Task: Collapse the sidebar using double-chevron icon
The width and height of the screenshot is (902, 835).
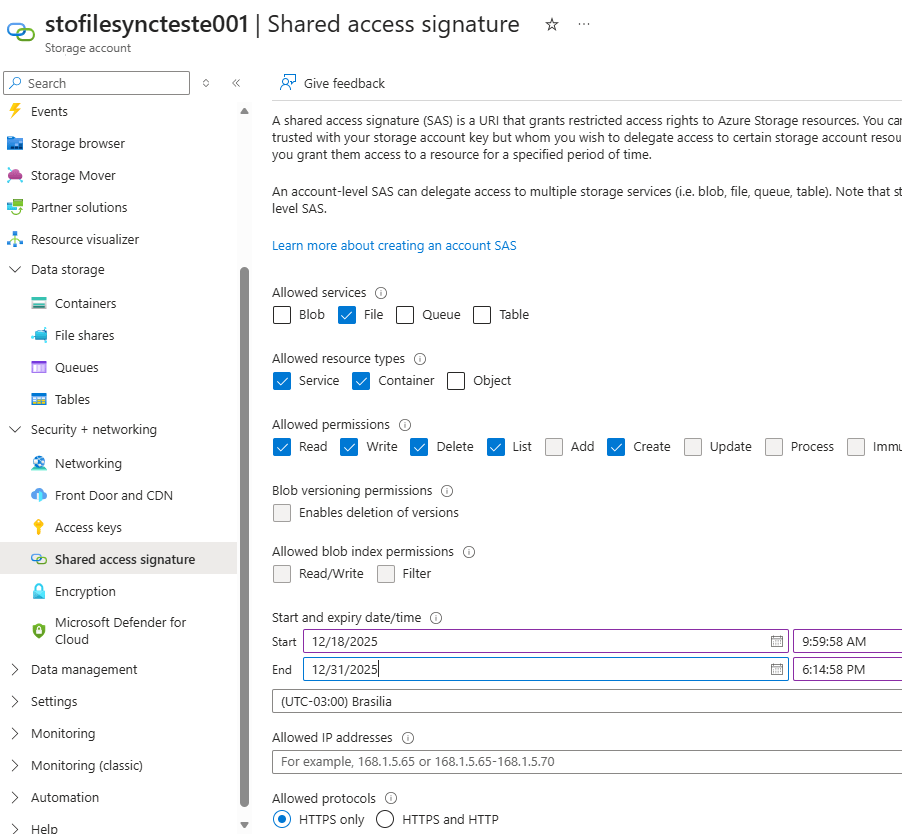Action: 236,83
